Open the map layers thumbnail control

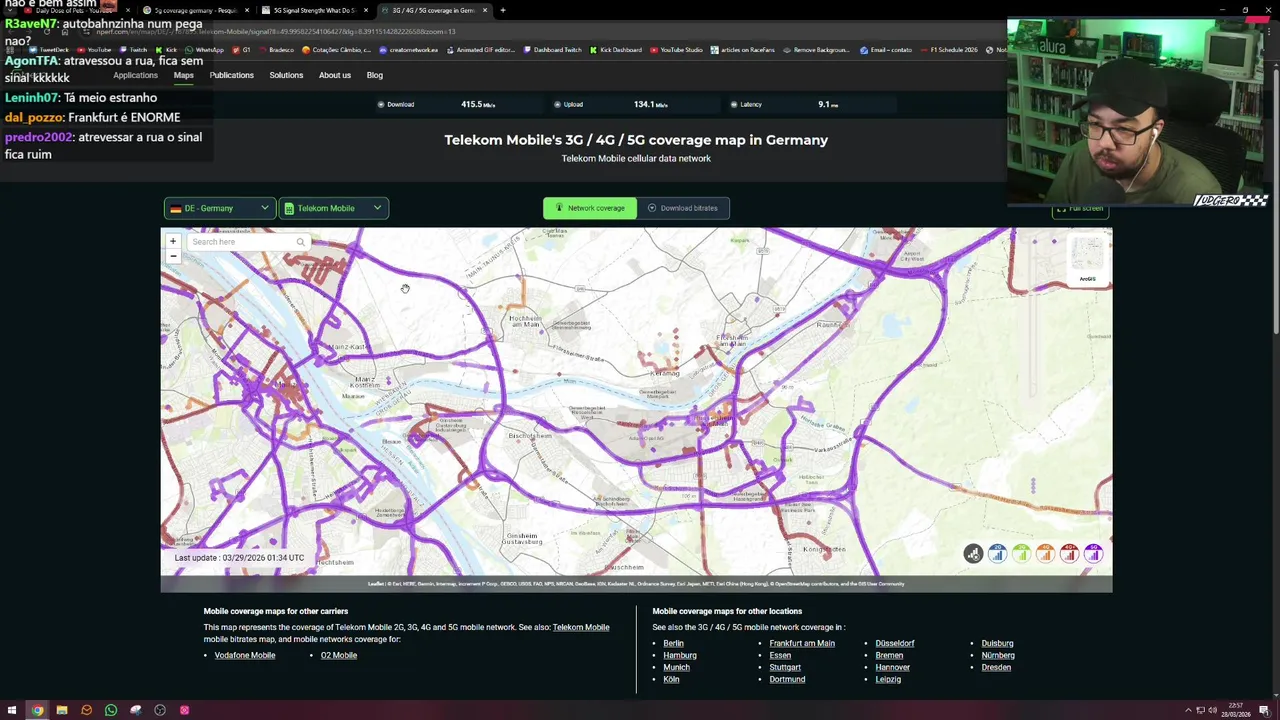point(1087,260)
